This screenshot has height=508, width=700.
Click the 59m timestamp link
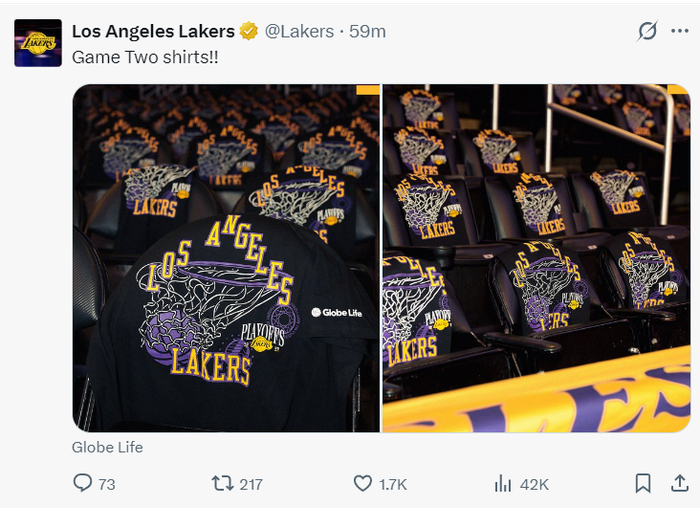point(368,31)
